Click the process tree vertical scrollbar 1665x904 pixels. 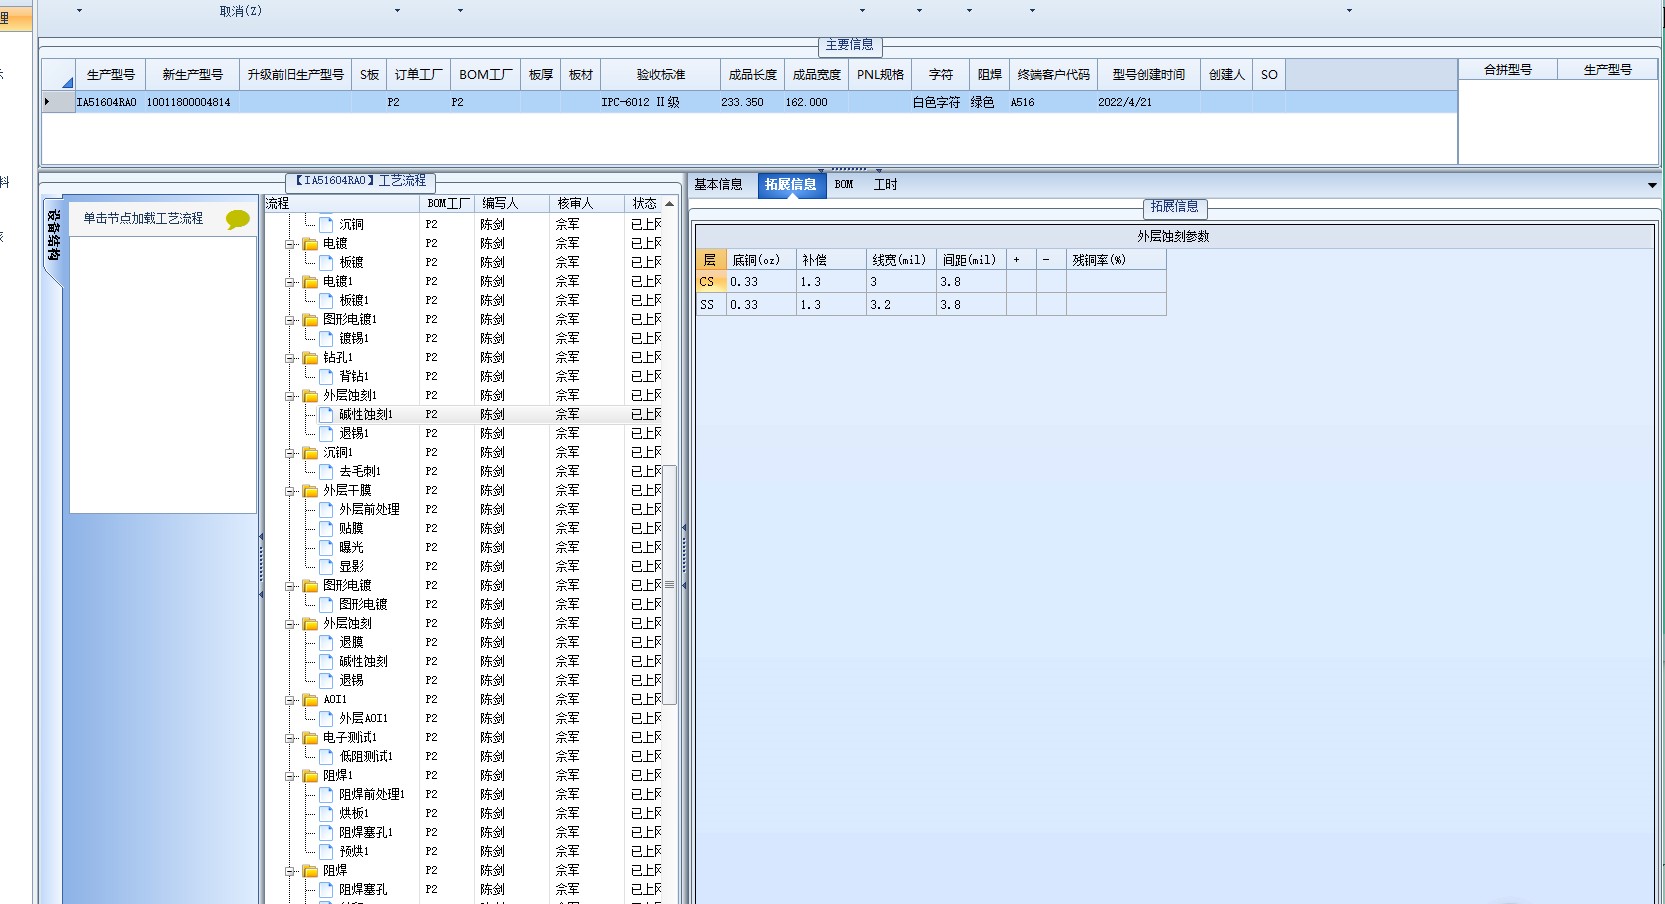[670, 585]
